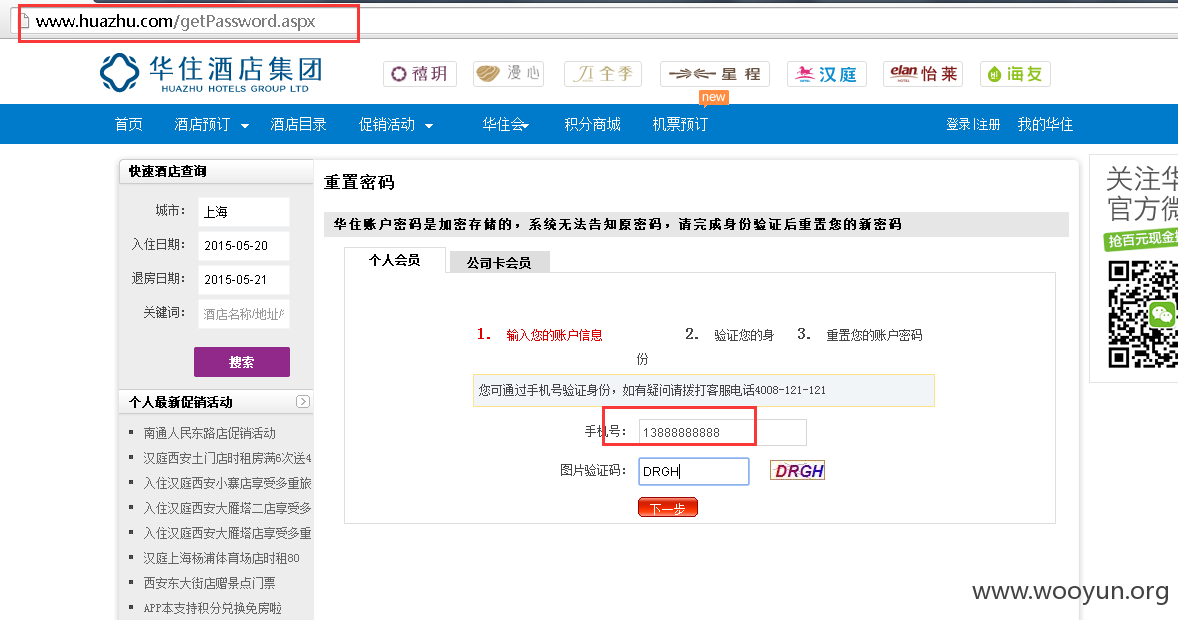
Task: Open the 星程 hotel brand logo
Action: [x=715, y=74]
